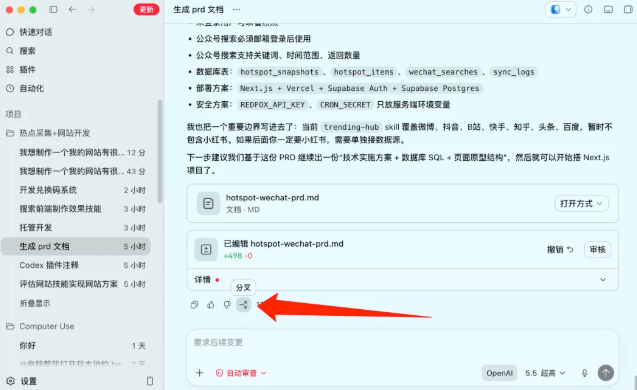The image size is (637, 390).
Task: Click the thumbs-up icon
Action: (x=210, y=305)
